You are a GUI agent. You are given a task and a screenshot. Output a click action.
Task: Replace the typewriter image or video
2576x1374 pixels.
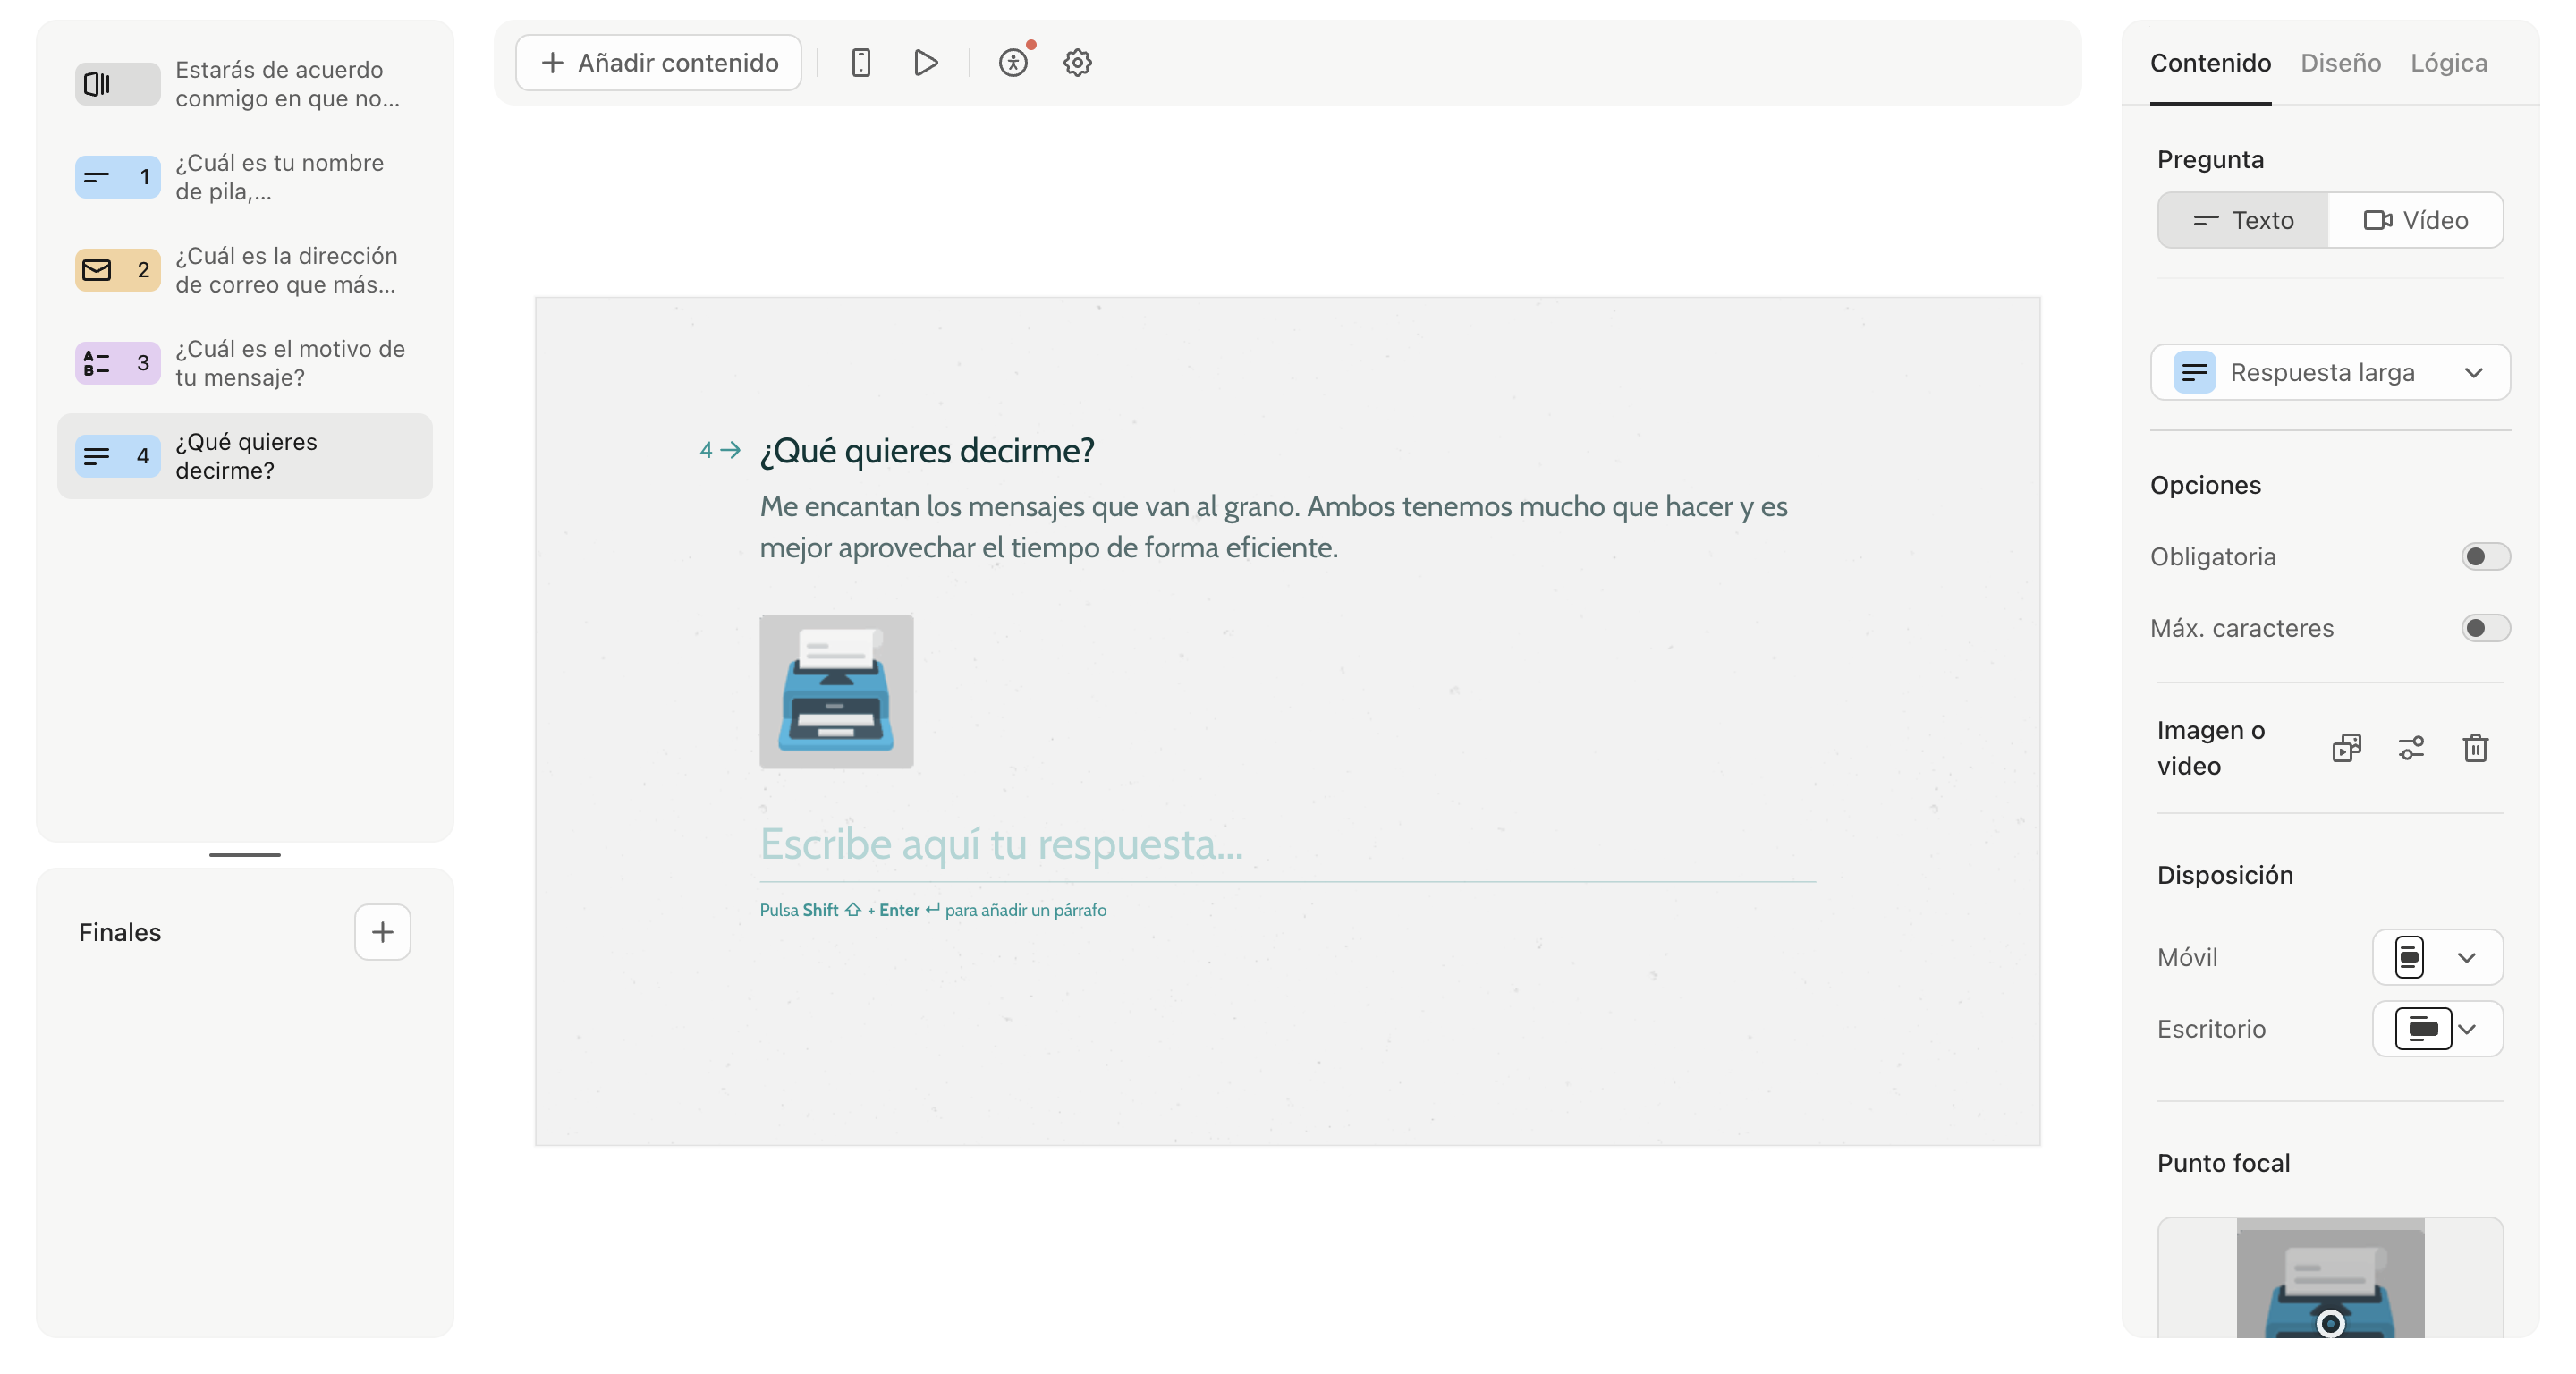[x=2347, y=748]
